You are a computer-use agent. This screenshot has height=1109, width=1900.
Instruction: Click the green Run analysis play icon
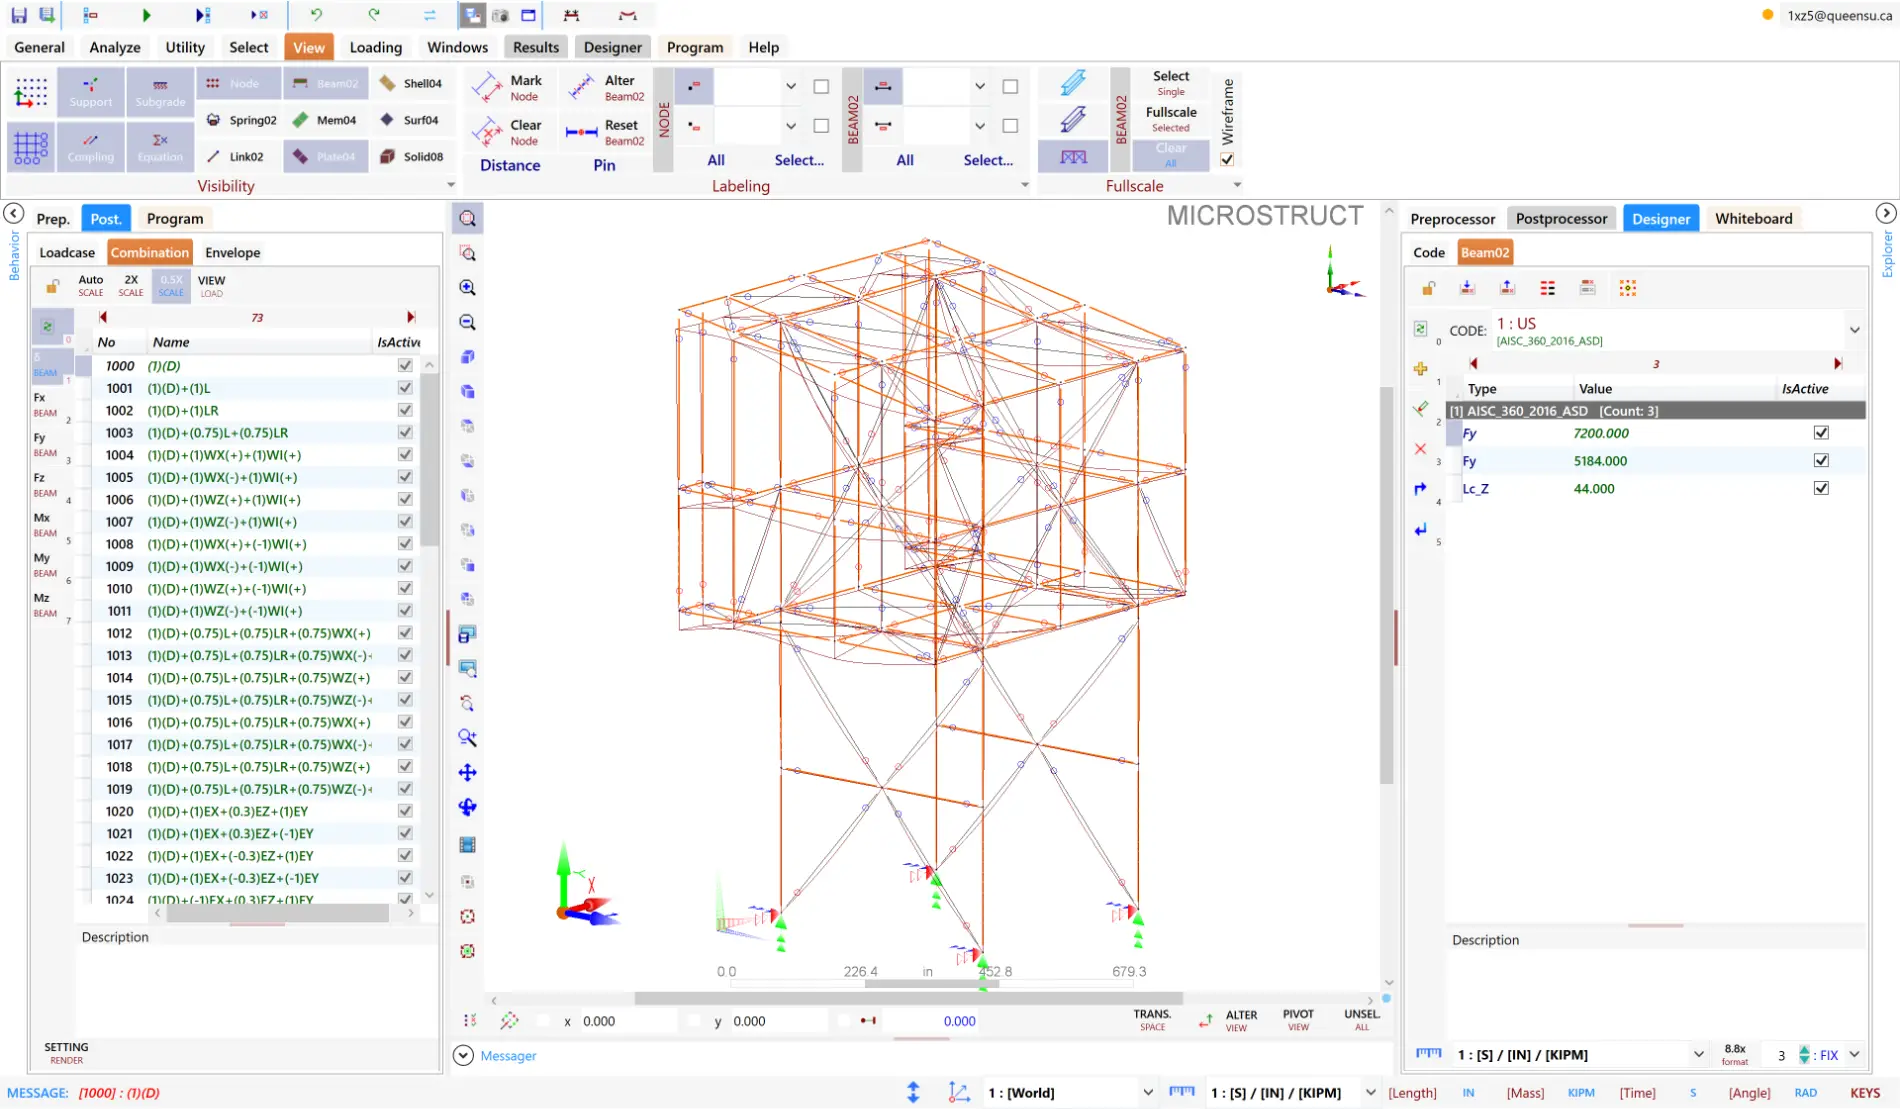point(146,15)
